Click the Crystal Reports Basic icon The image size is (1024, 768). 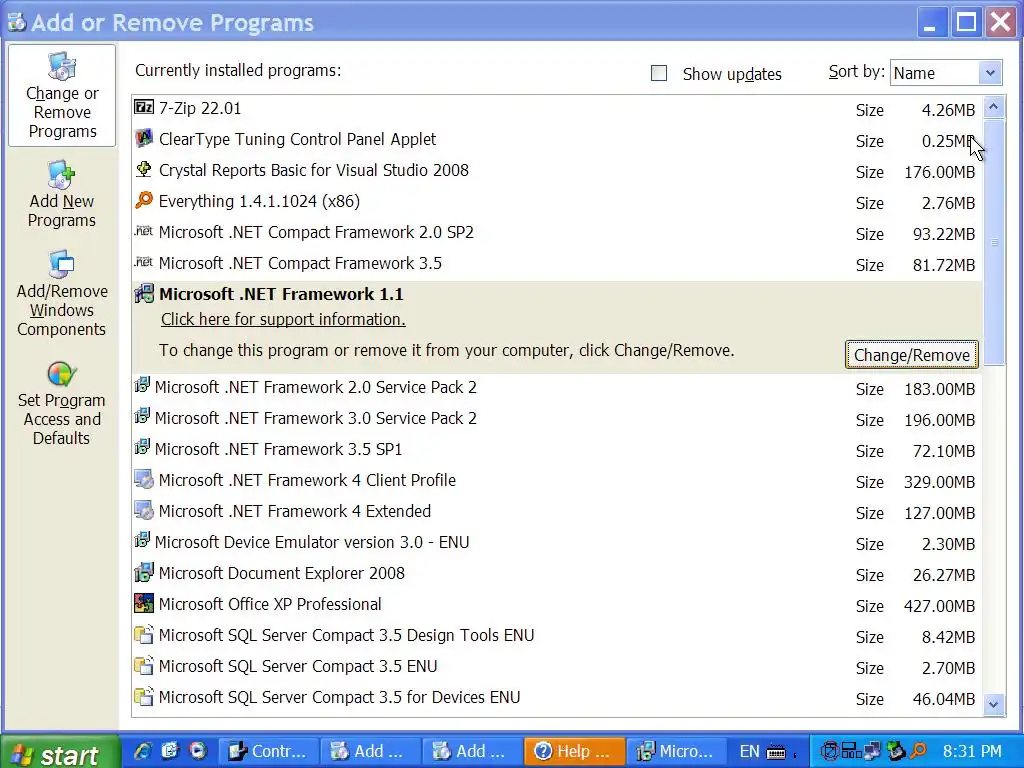(144, 170)
